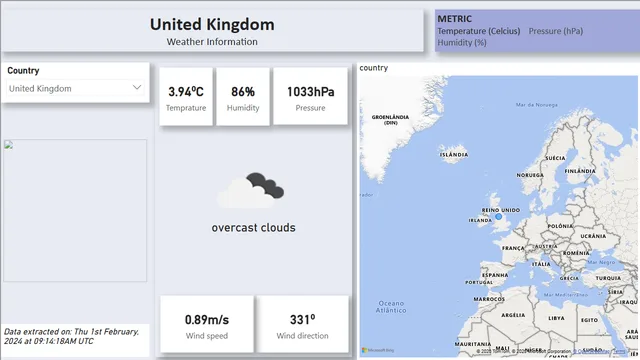Click the 'Mar Mediterrâneo' map label
This screenshot has width=640, height=360.
coord(566,295)
